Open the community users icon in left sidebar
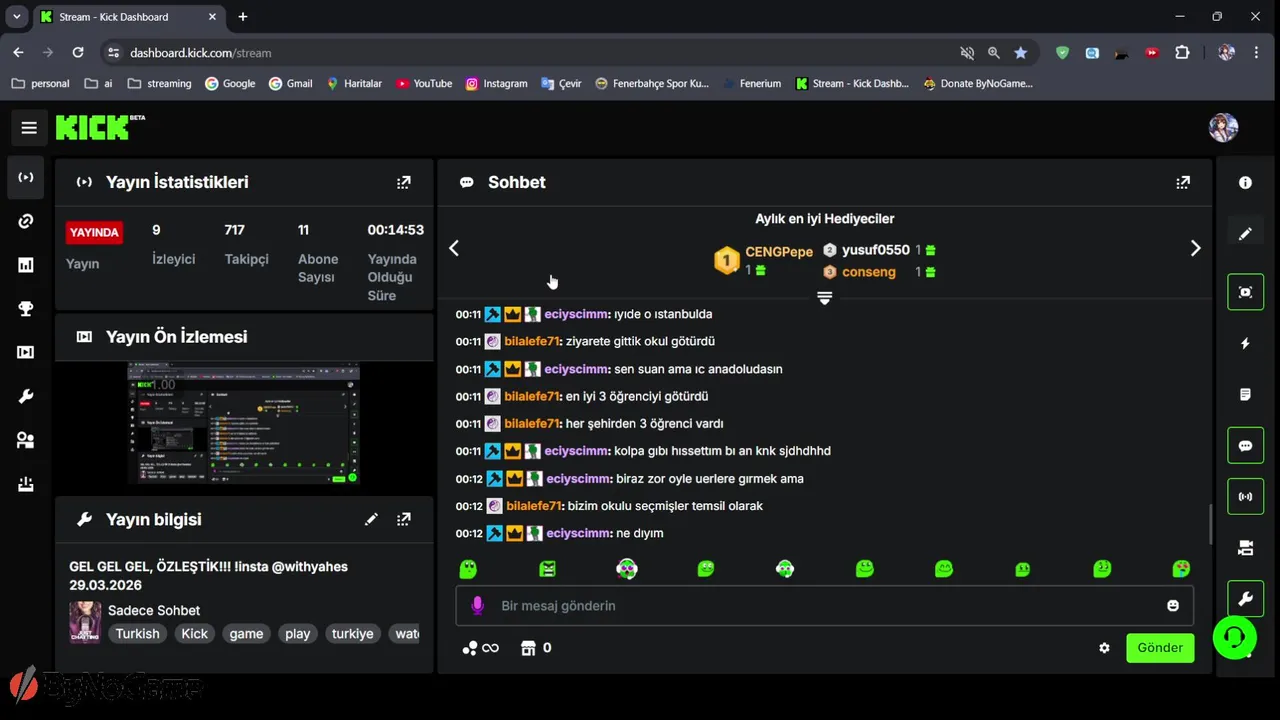Image resolution: width=1280 pixels, height=720 pixels. 26,440
